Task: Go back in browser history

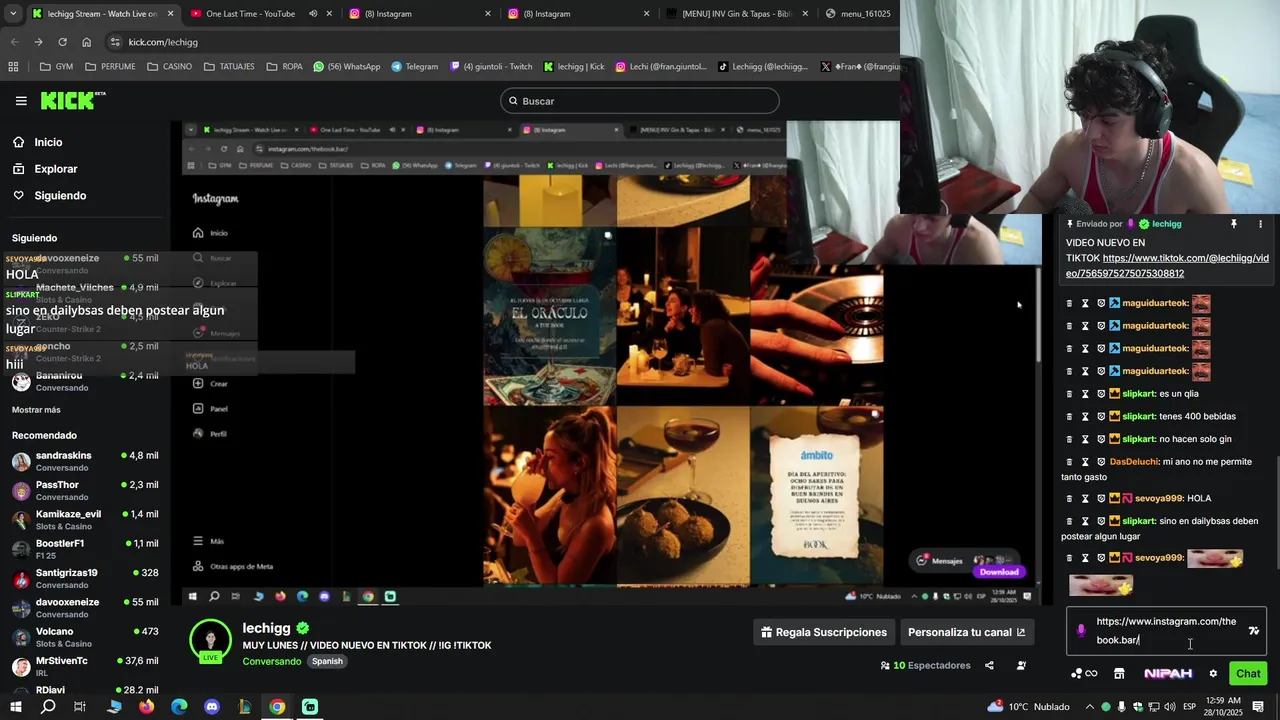Action: [14, 42]
